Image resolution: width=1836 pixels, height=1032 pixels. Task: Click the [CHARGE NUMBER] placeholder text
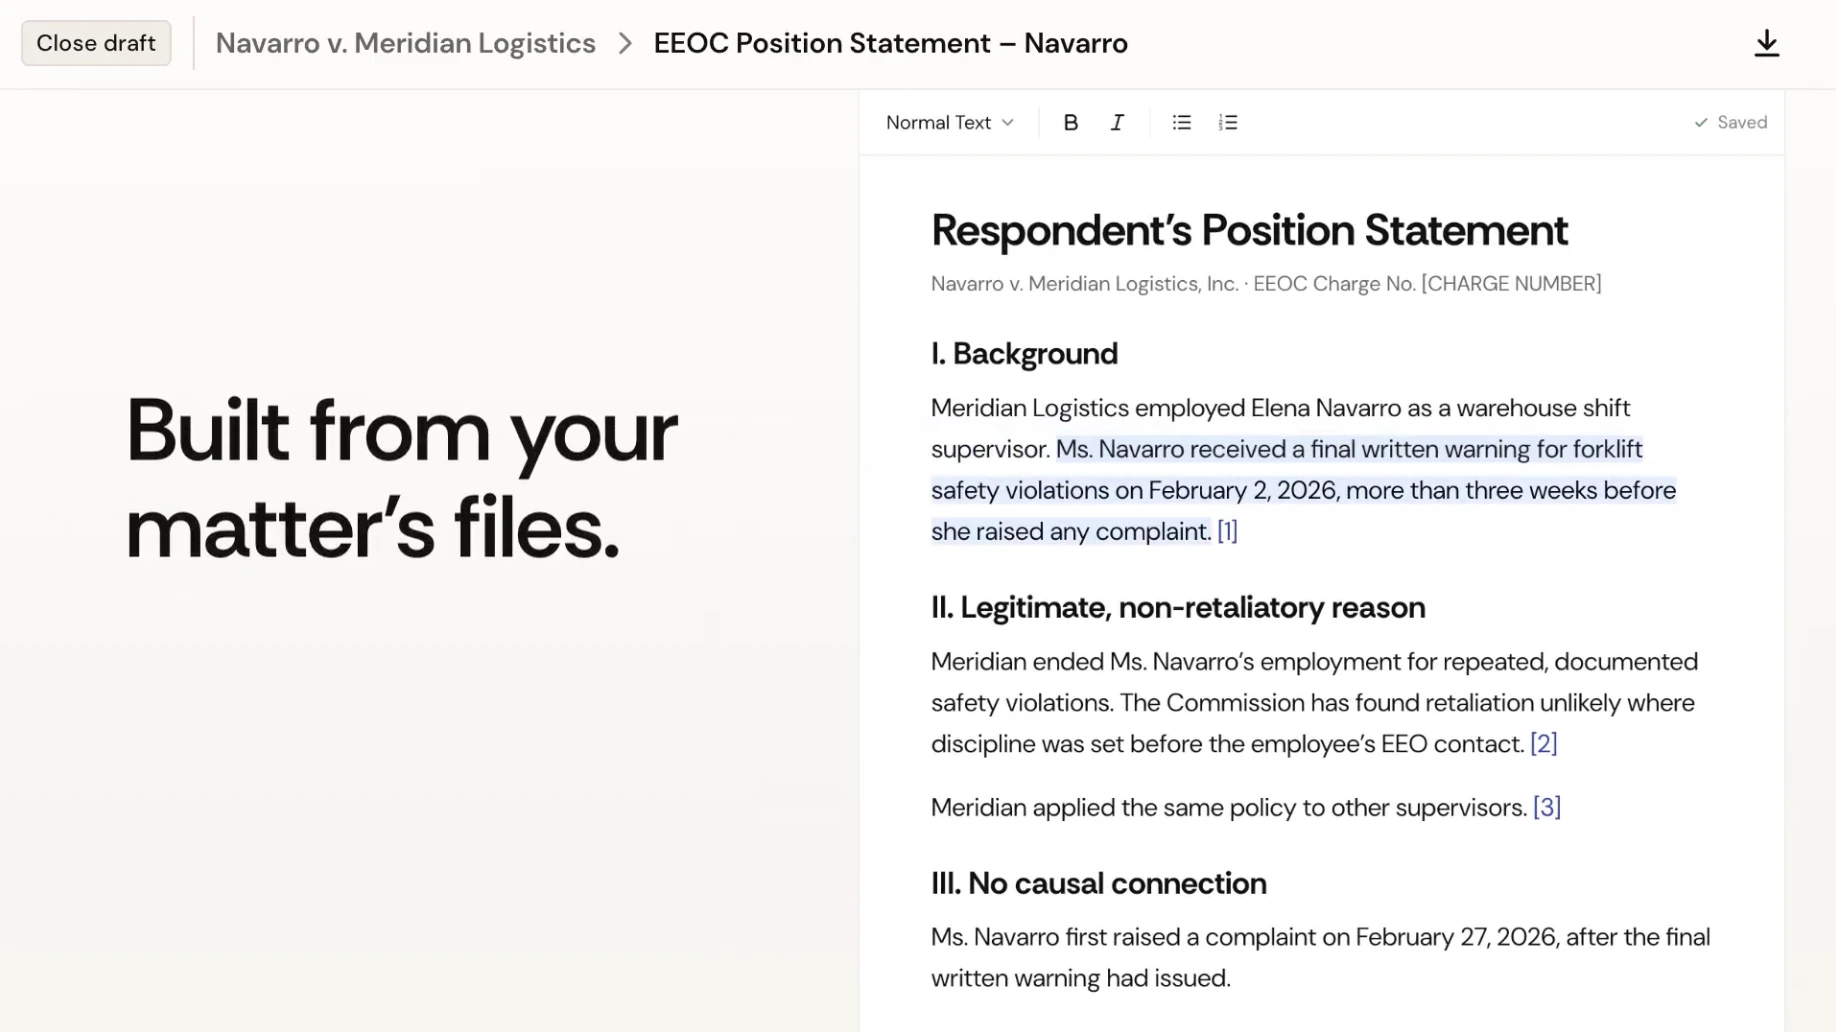[1511, 284]
